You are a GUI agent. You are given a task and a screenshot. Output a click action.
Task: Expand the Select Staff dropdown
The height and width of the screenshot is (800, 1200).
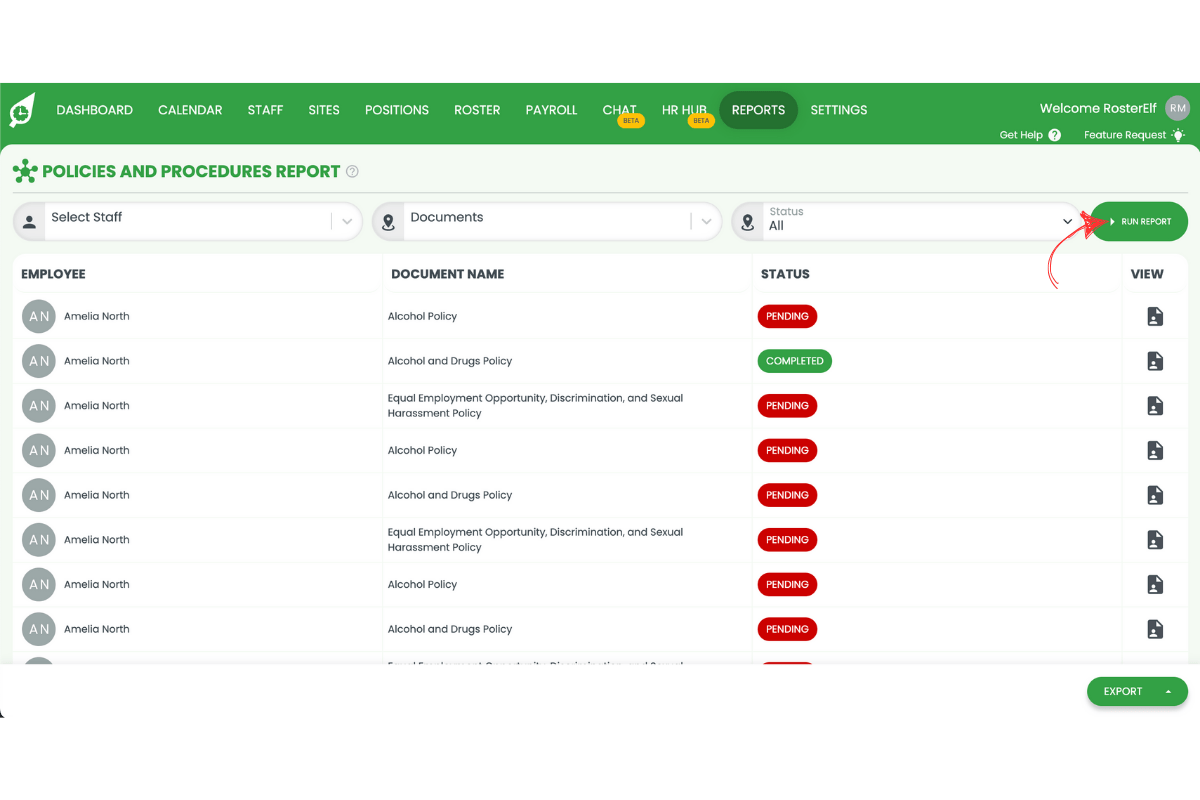pos(347,220)
